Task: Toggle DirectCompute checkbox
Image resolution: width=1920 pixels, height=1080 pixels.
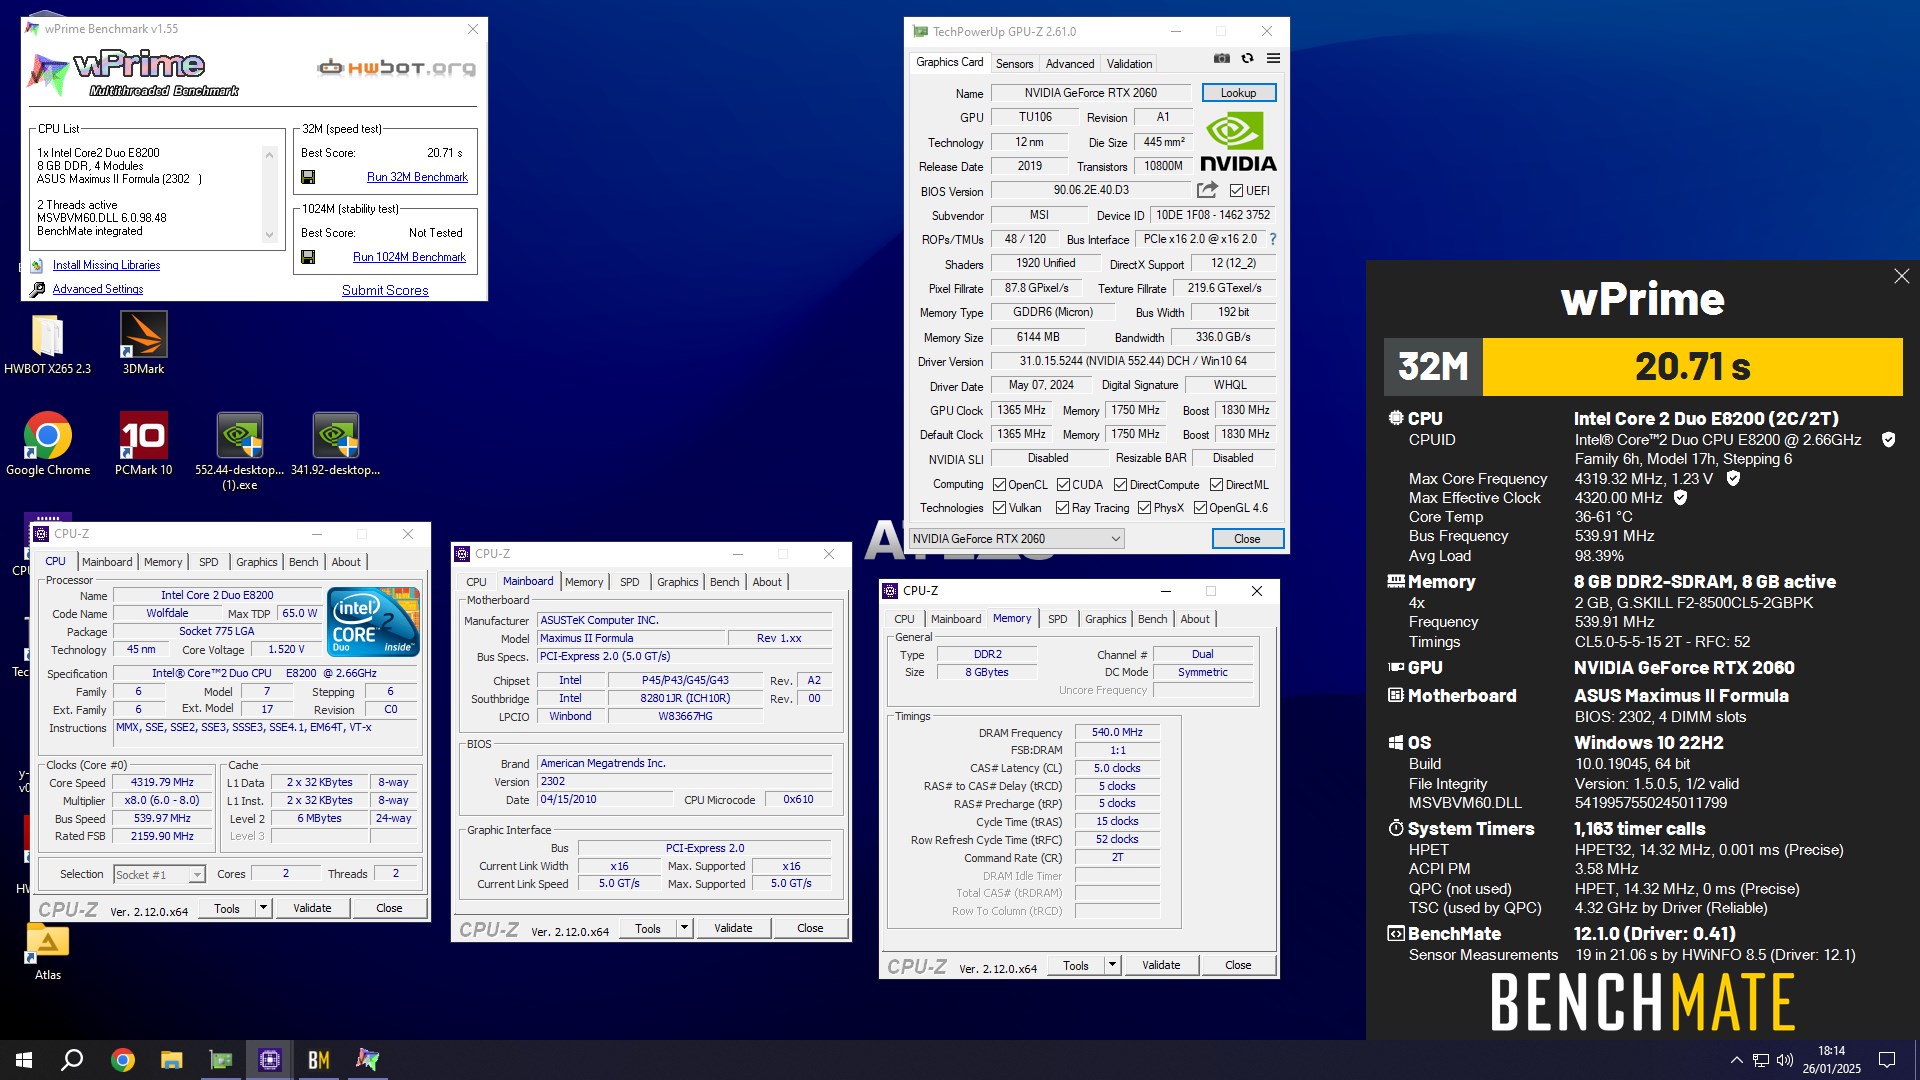Action: click(x=1120, y=485)
